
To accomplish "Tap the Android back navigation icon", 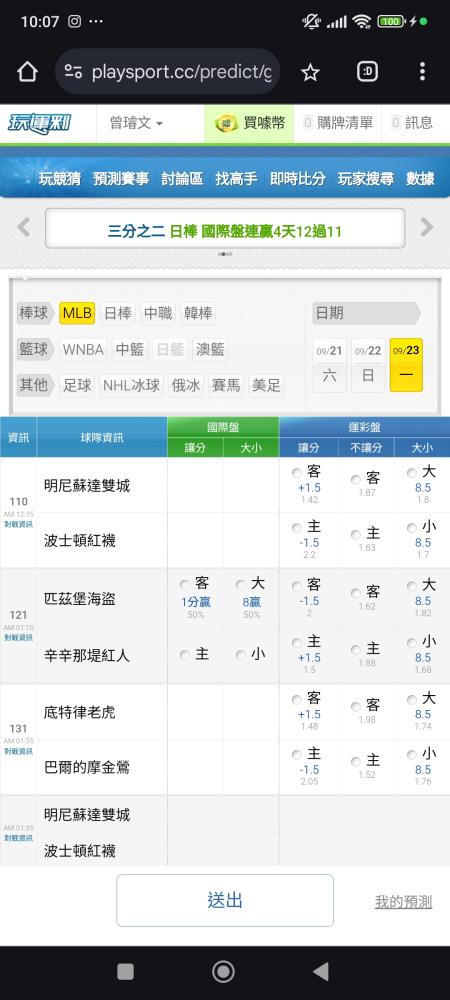I will pos(321,971).
